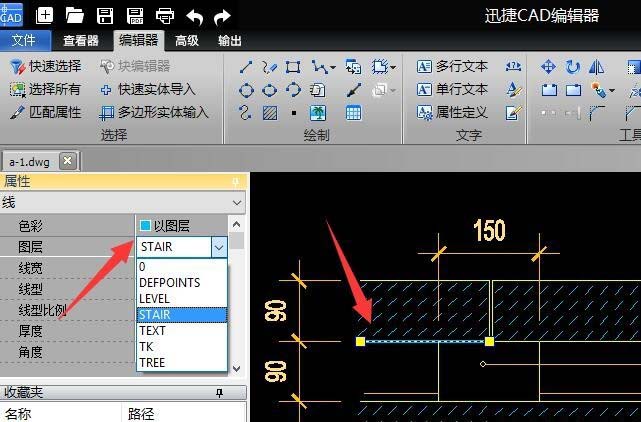The image size is (641, 422).
Task: Click 属性定义 button
Action: 452,112
